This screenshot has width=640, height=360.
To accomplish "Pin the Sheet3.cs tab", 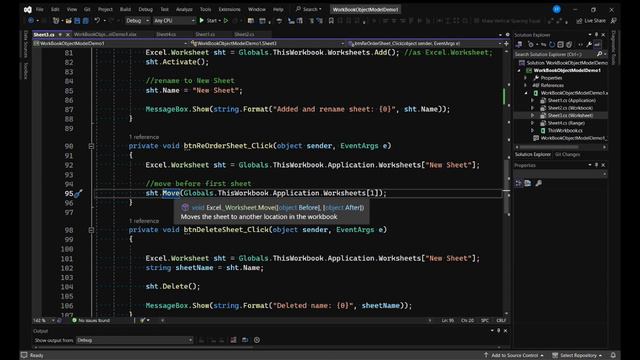I will (x=60, y=35).
